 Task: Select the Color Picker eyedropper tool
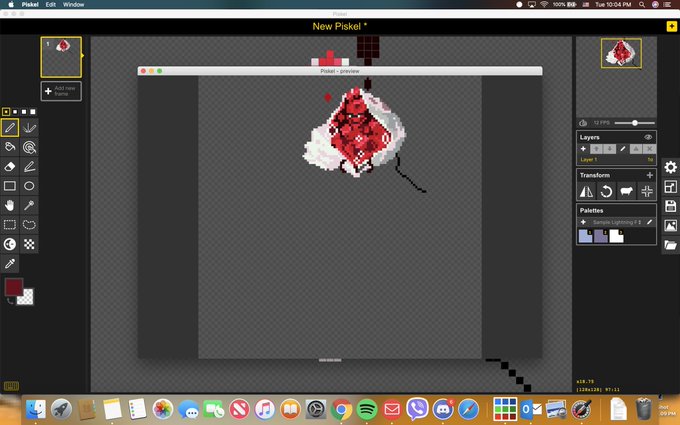[10, 263]
